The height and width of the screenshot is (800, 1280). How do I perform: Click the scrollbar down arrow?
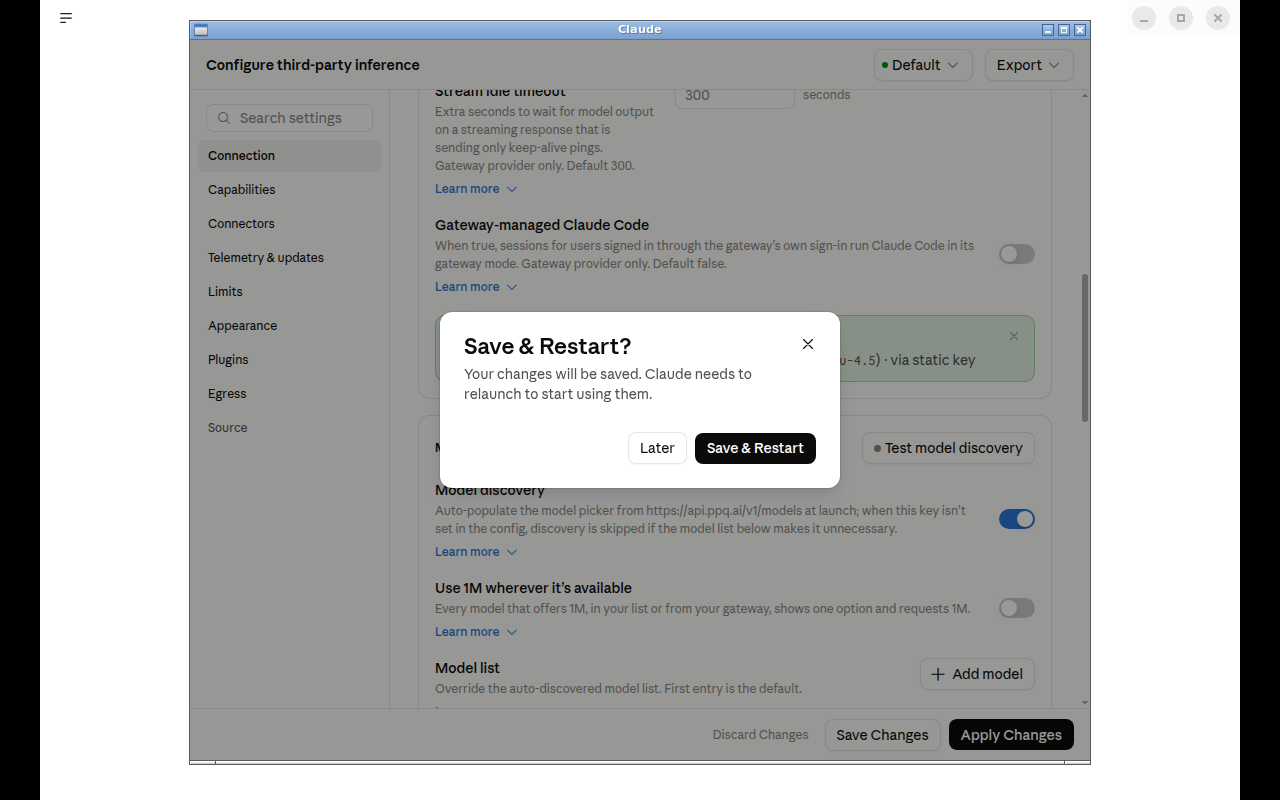[x=1085, y=703]
